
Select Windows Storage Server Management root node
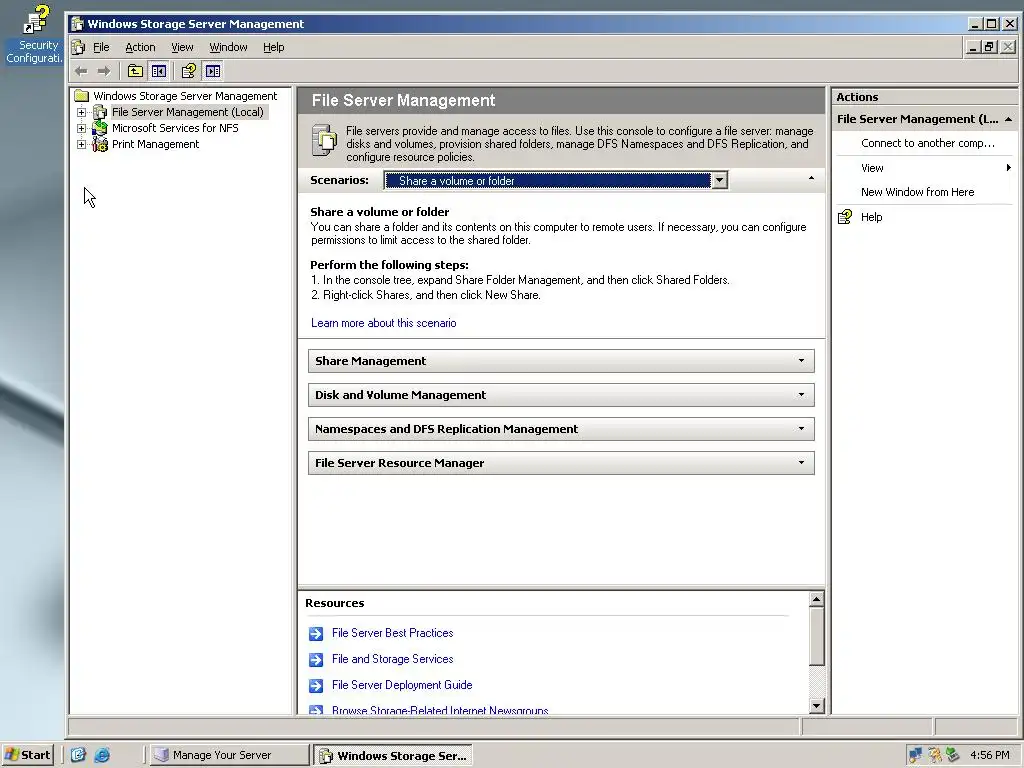(185, 96)
